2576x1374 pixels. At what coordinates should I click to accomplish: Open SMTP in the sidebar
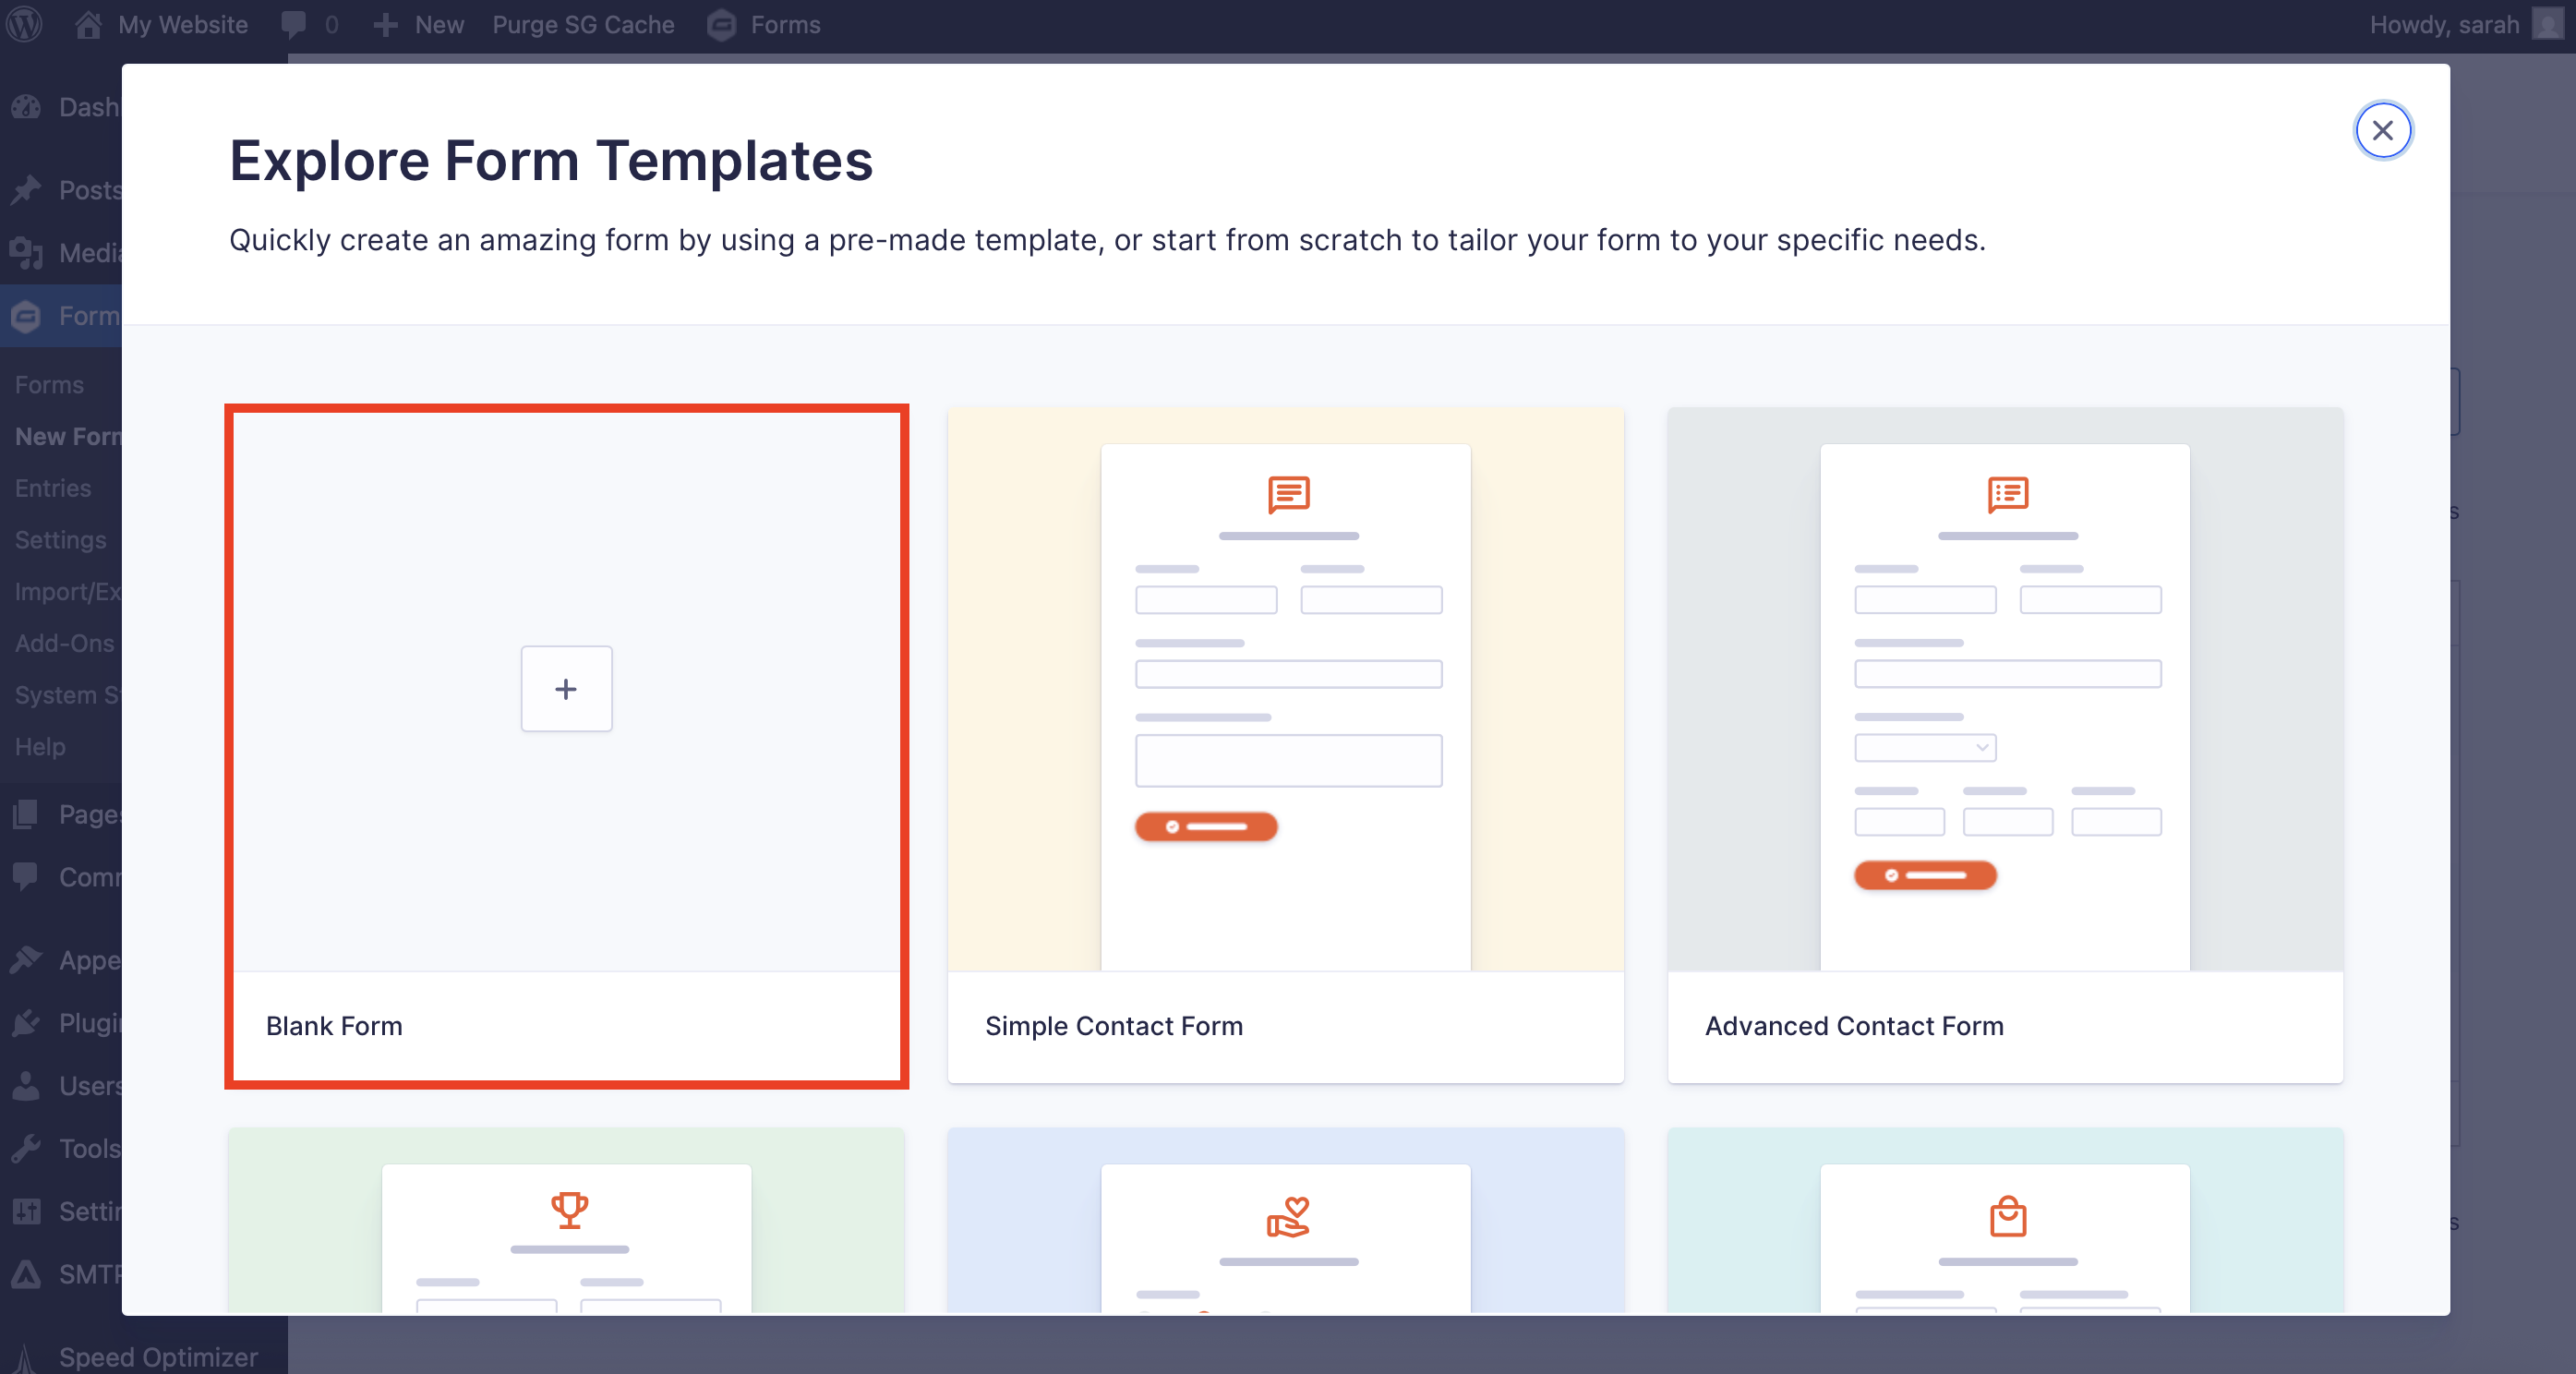(61, 1275)
